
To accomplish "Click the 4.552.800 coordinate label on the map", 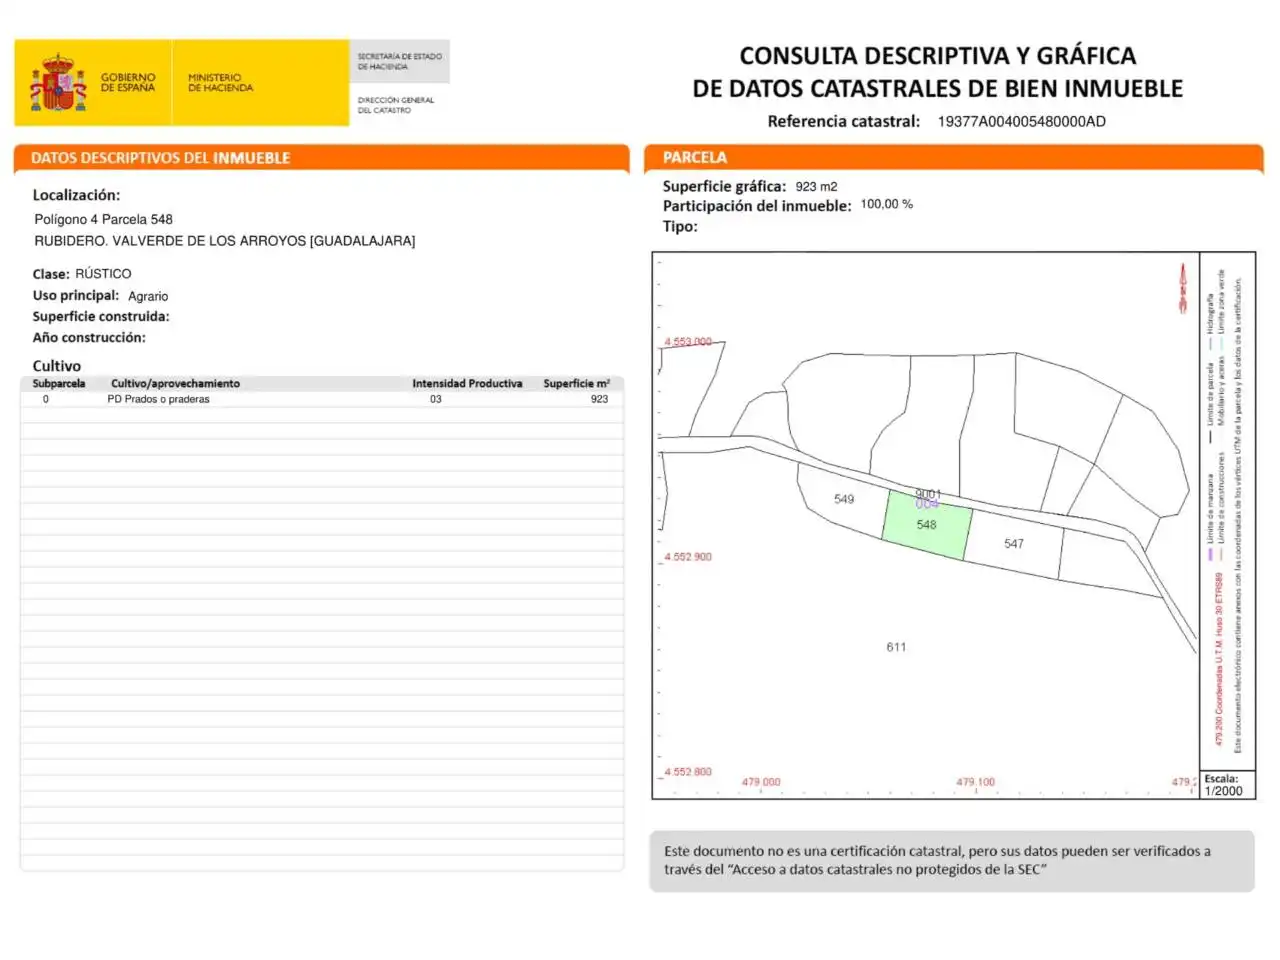I will (x=688, y=772).
